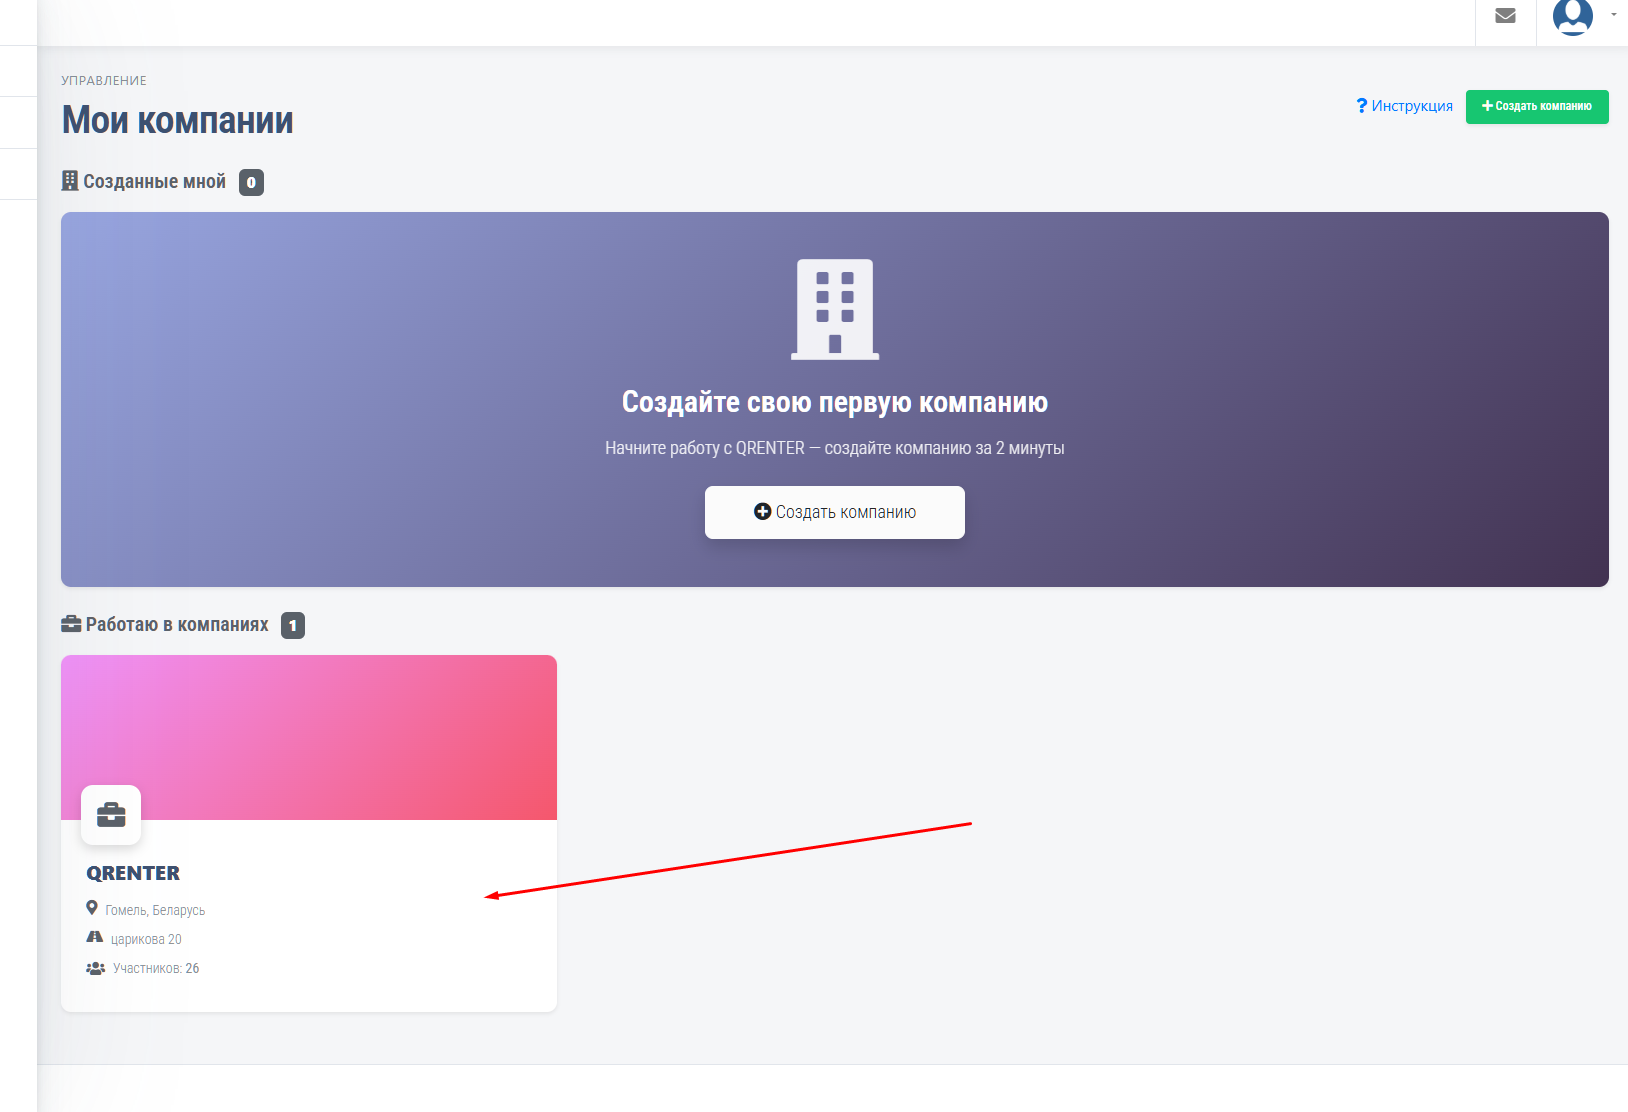Click the user avatar icon
Image resolution: width=1628 pixels, height=1112 pixels.
[x=1572, y=16]
